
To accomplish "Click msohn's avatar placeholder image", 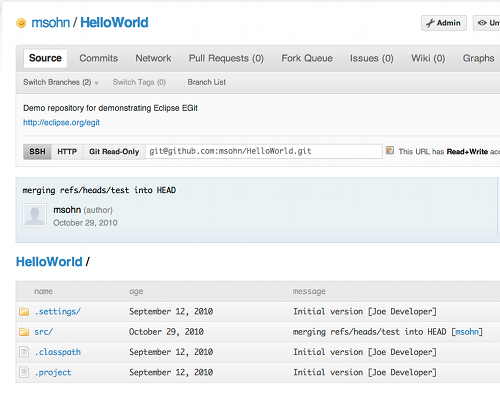I will click(34, 216).
